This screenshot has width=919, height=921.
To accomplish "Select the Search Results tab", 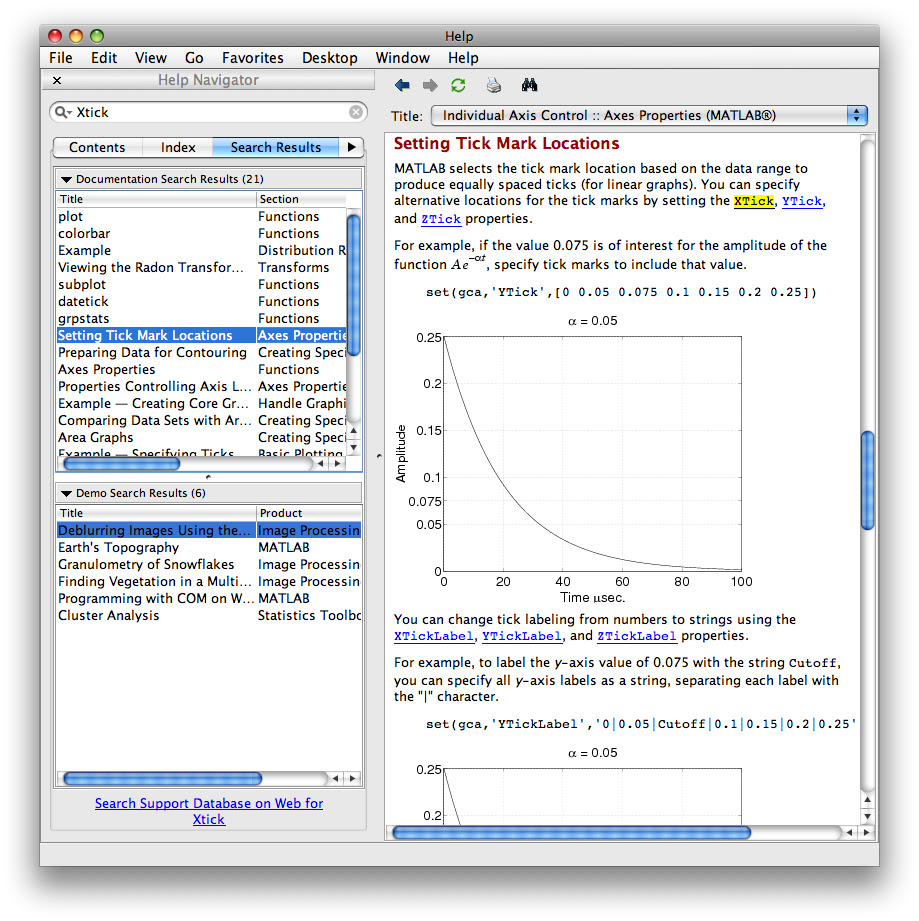I will pos(276,147).
